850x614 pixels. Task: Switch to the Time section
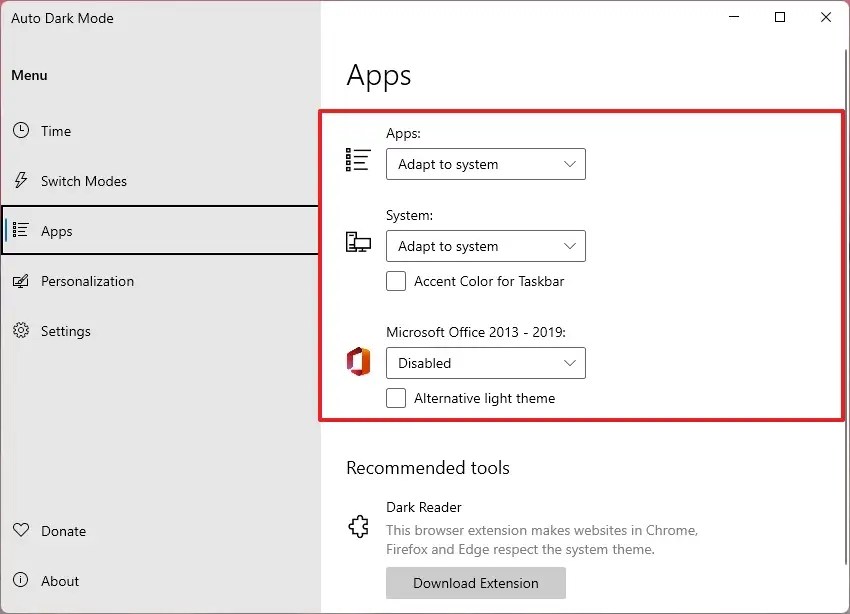click(56, 131)
